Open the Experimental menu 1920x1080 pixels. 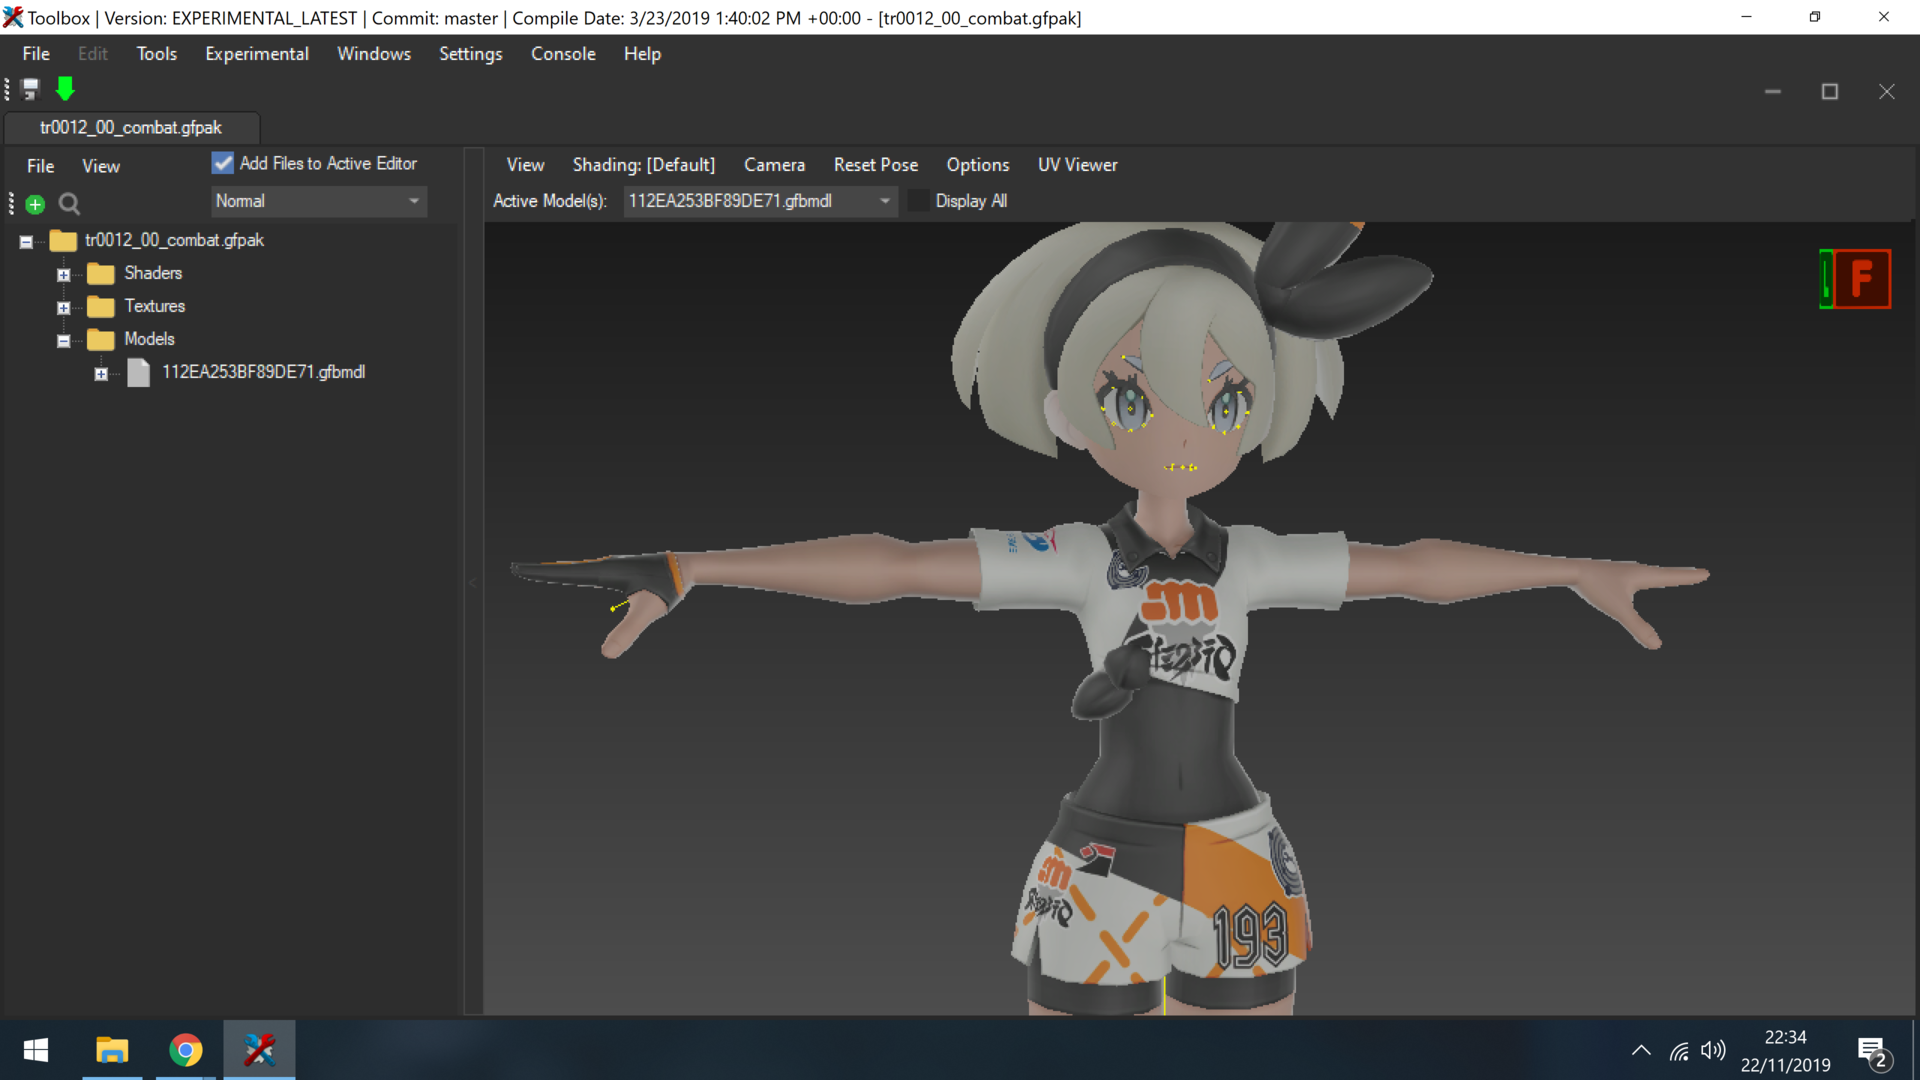(257, 54)
